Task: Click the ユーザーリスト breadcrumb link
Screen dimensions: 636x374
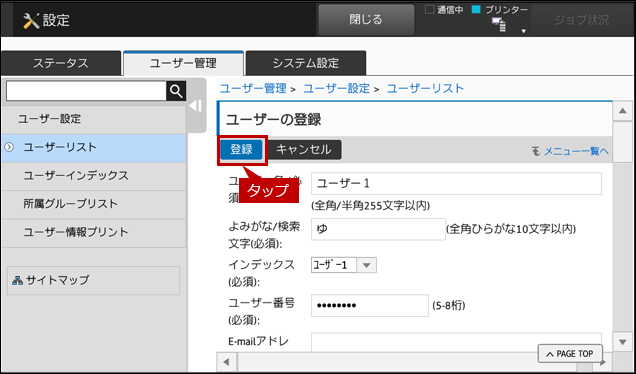Action: 425,88
